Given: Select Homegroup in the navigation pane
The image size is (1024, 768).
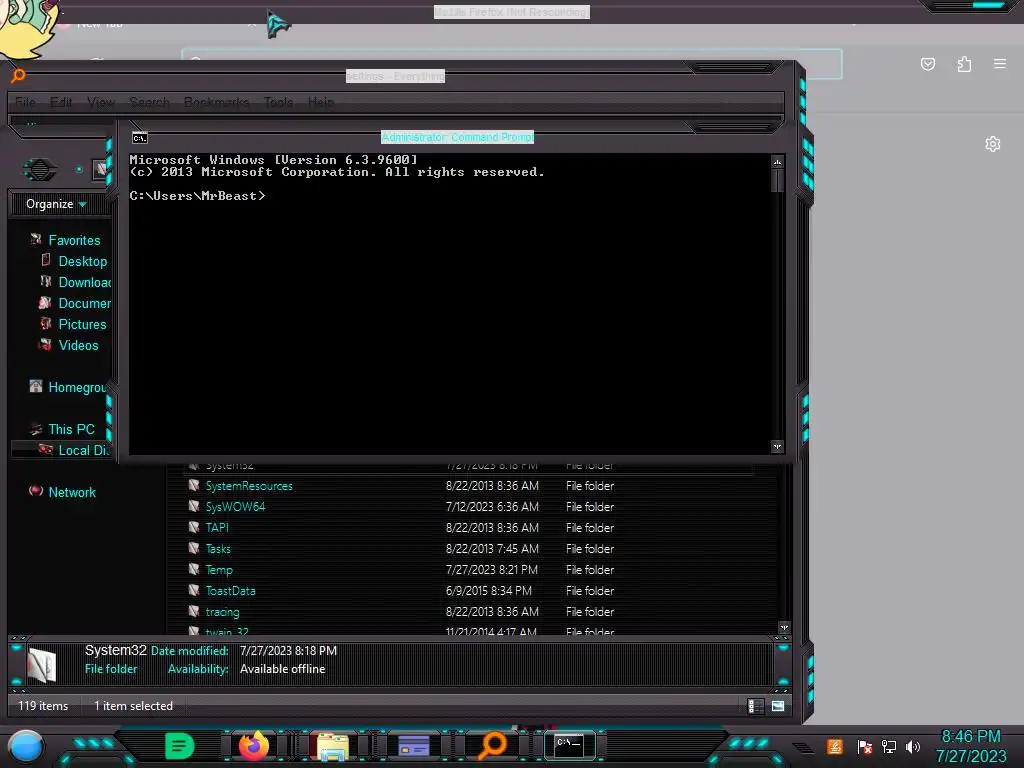Looking at the screenshot, I should [x=76, y=387].
